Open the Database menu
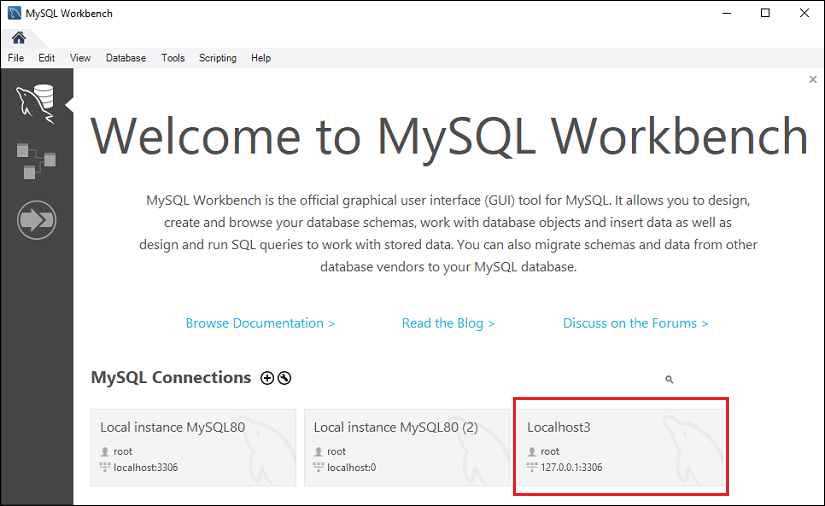This screenshot has width=825, height=506. (x=126, y=58)
